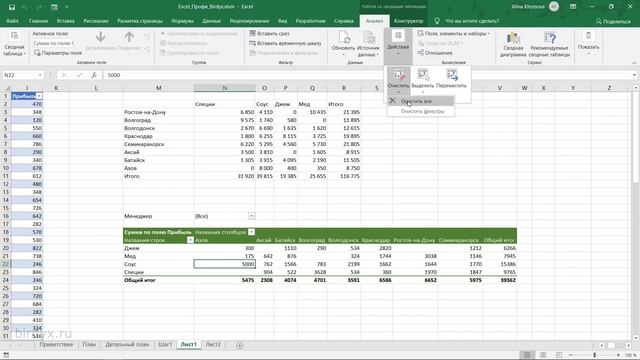Open Параметры поля field settings
This screenshot has height=360, width=640.
point(58,53)
